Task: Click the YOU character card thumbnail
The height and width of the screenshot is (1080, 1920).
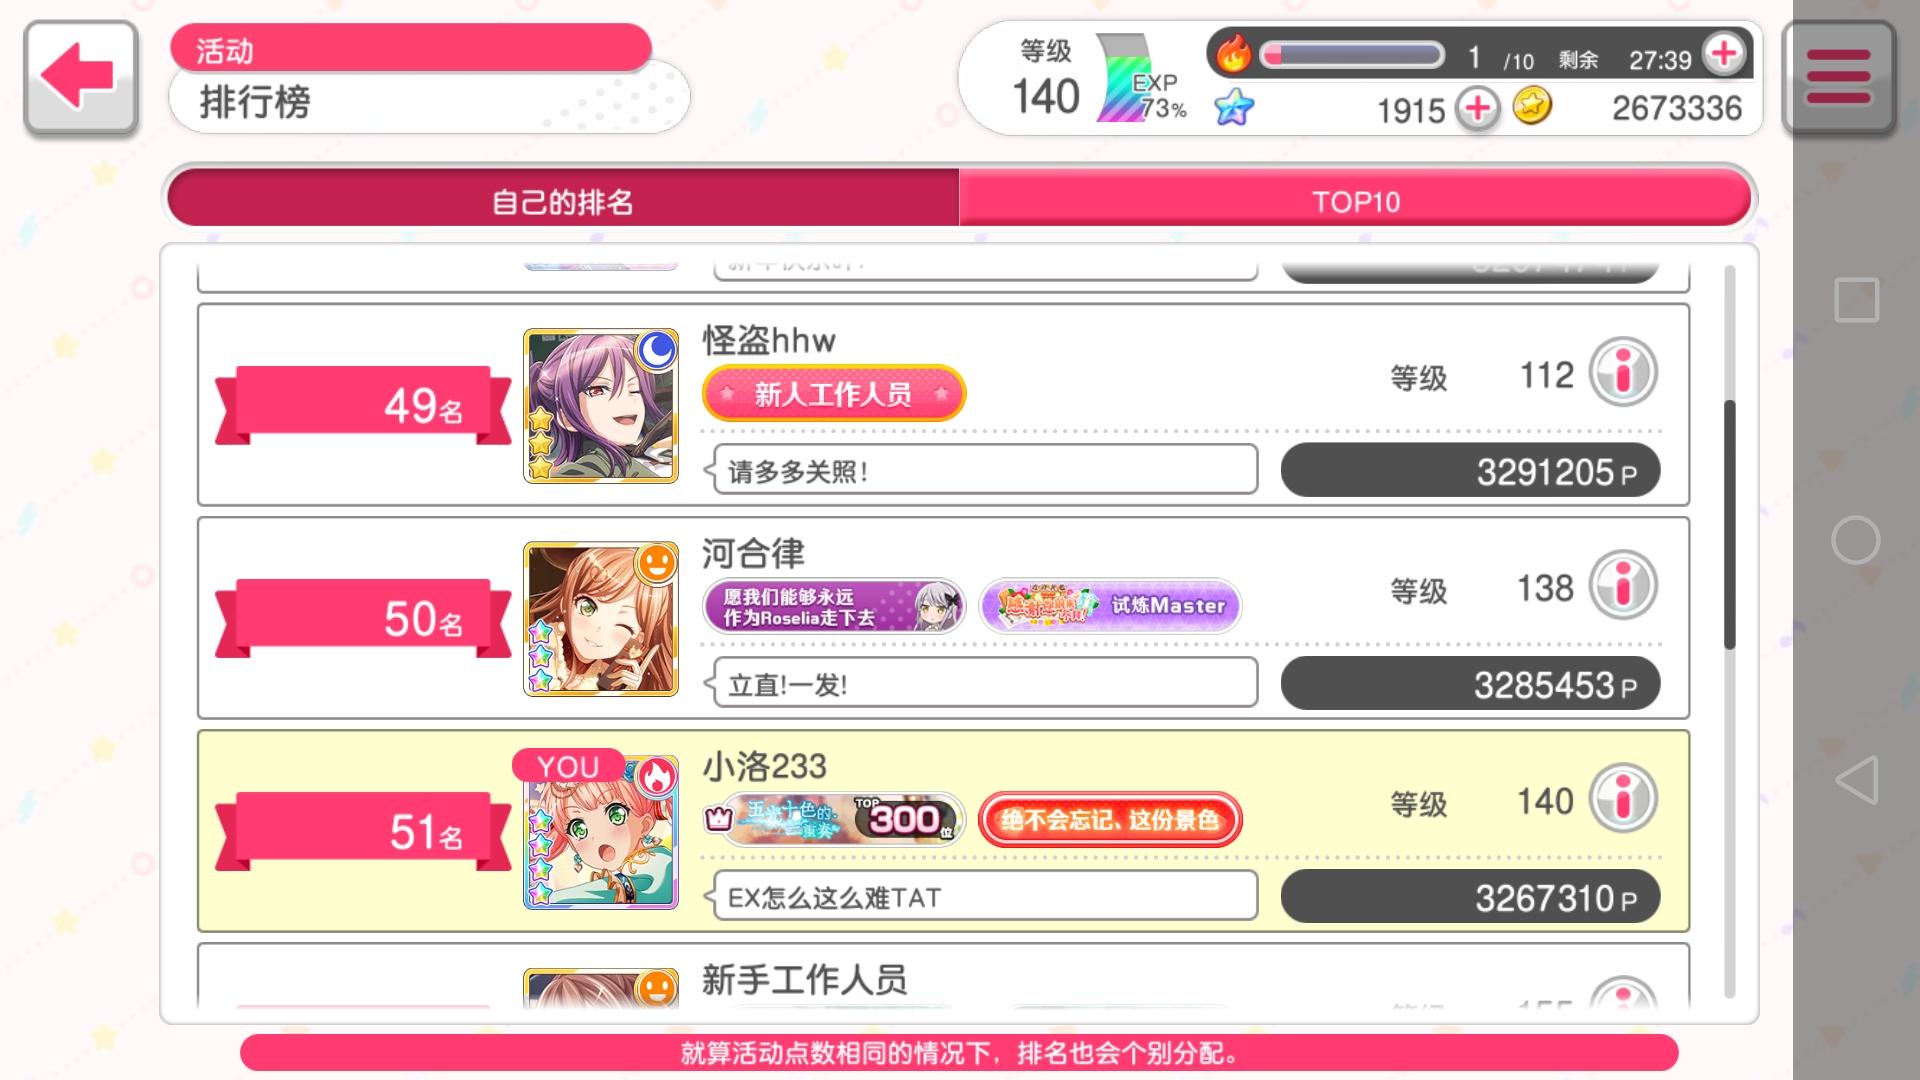Action: 600,832
